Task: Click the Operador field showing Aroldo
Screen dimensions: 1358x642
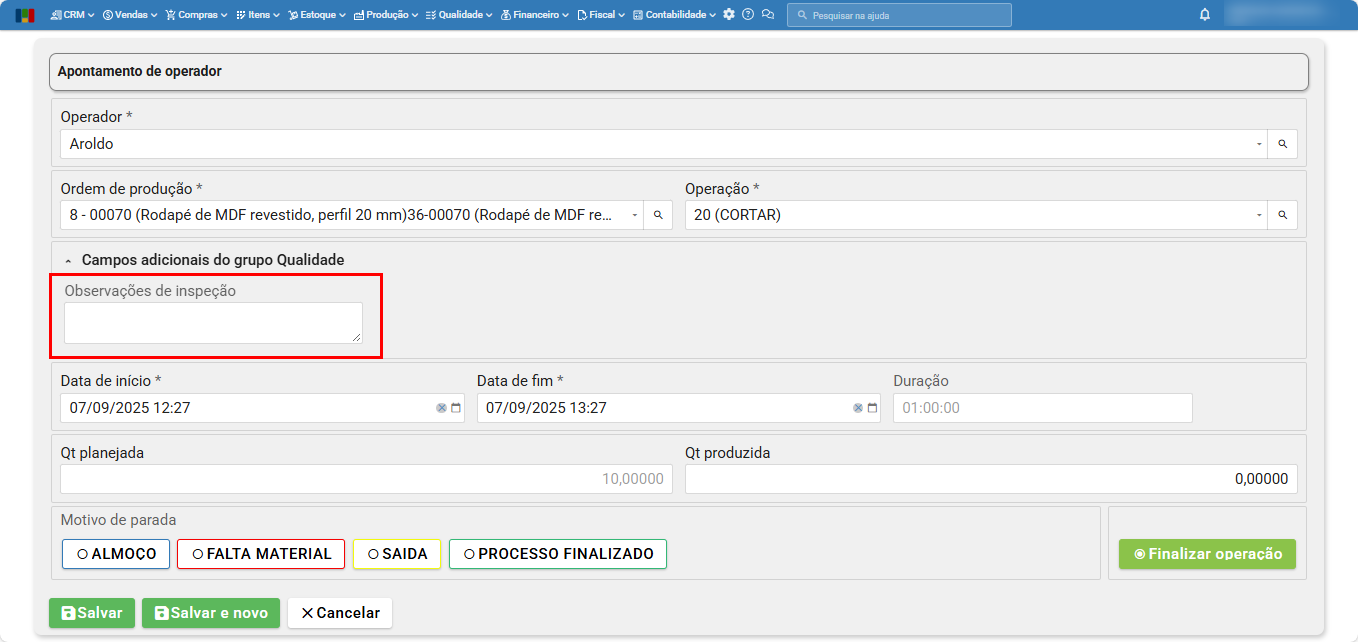Action: 664,144
